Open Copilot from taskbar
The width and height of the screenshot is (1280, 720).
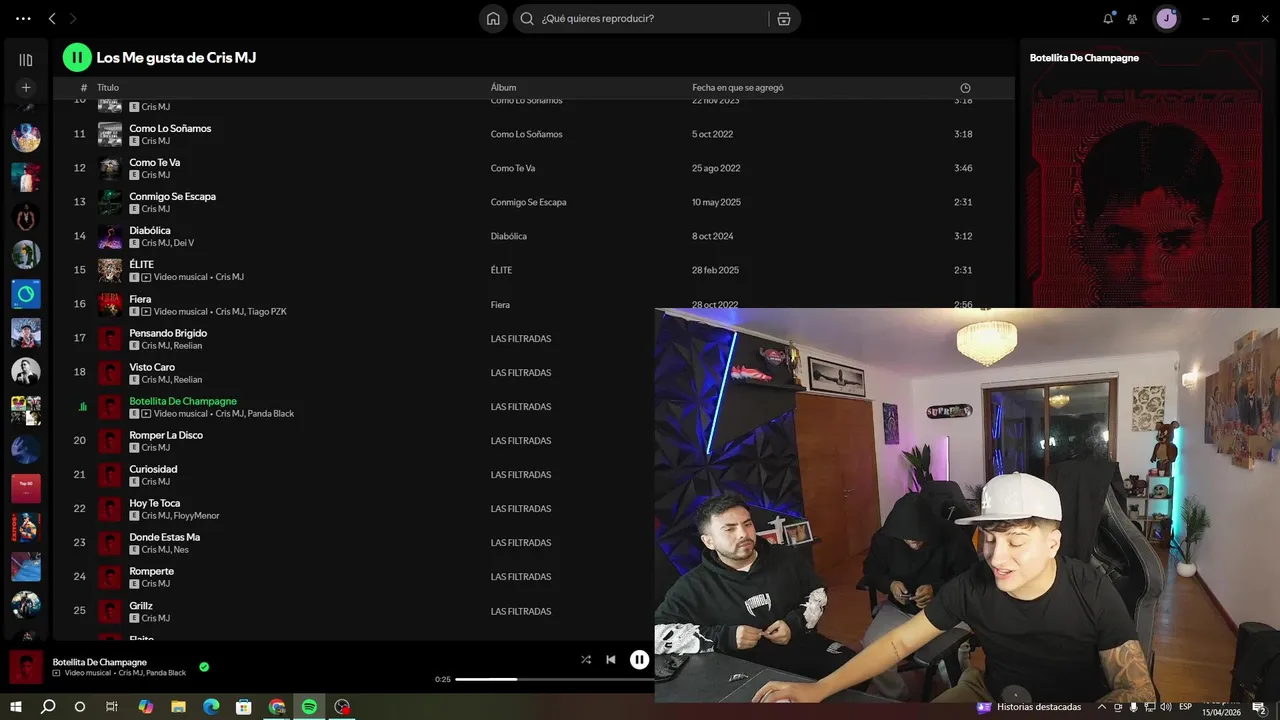pos(146,706)
